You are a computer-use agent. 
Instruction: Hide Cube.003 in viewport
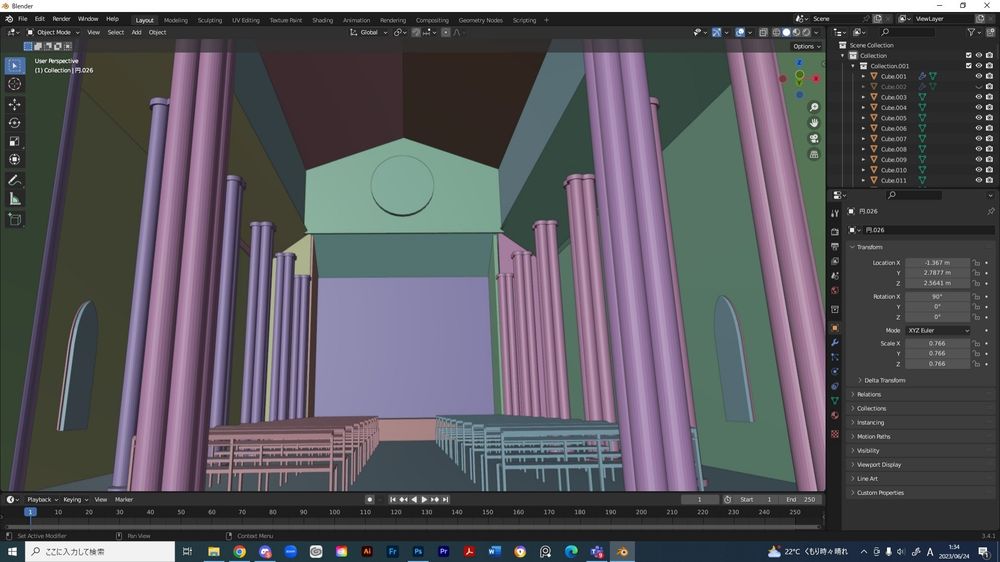978,97
